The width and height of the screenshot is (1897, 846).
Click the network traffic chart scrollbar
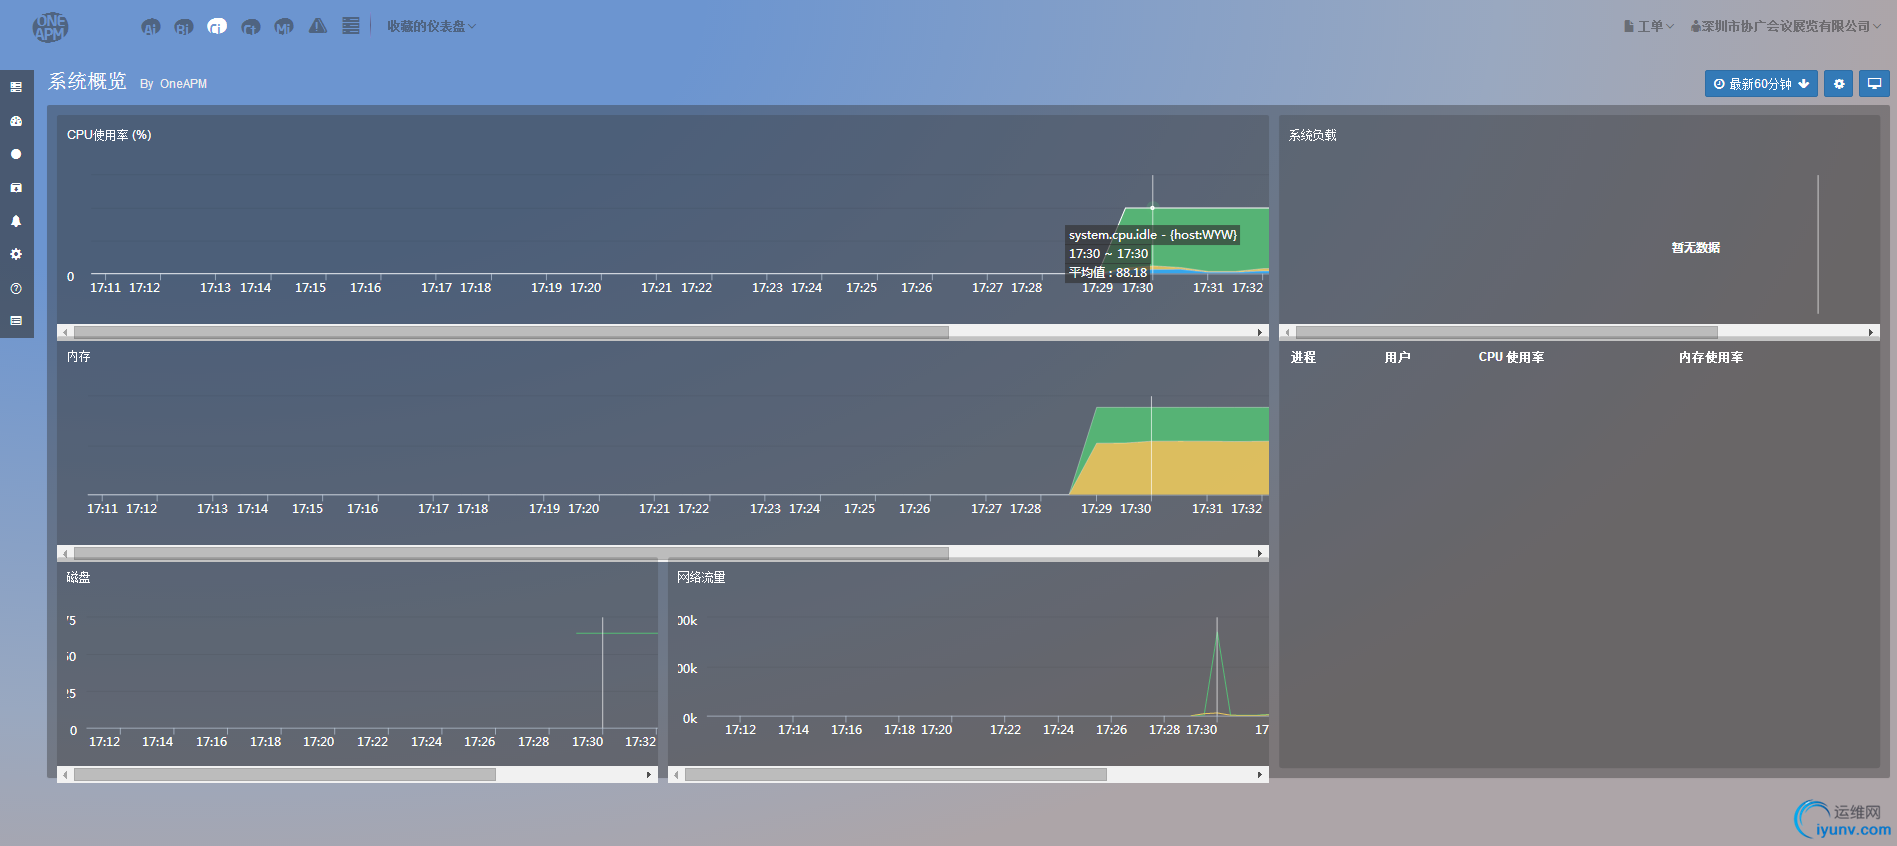pyautogui.click(x=896, y=775)
